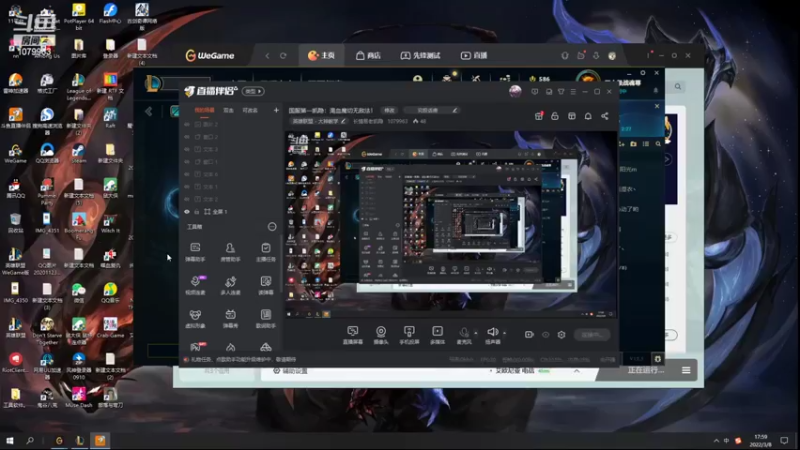Click the share icon above preview
800x450 pixels.
point(605,116)
